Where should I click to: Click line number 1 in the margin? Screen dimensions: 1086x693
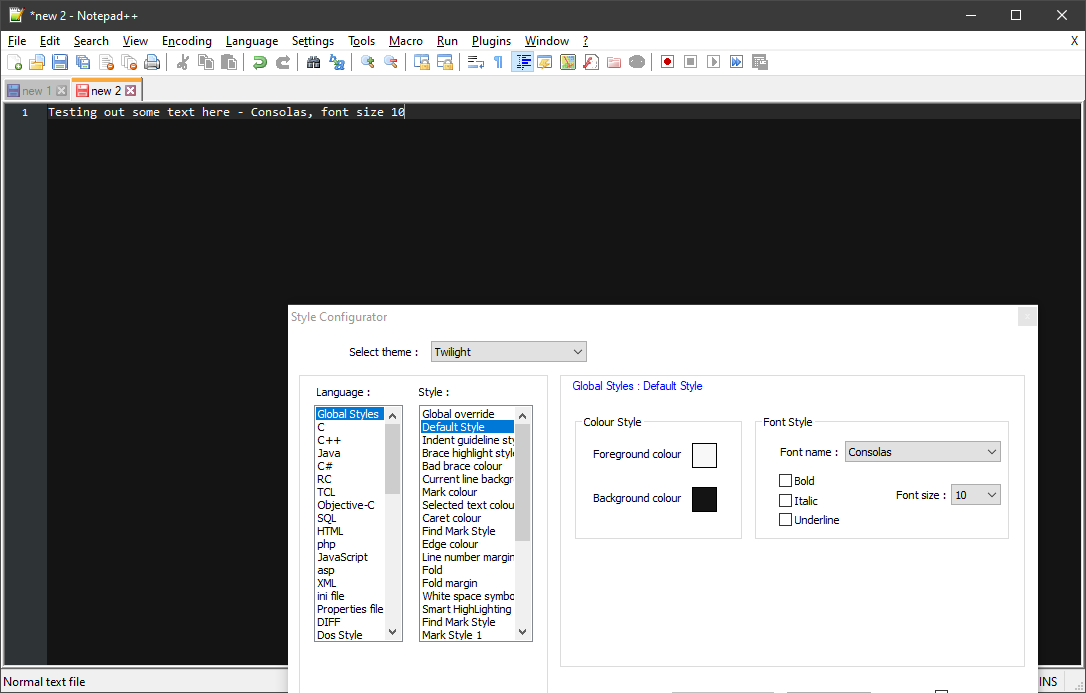click(x=25, y=112)
